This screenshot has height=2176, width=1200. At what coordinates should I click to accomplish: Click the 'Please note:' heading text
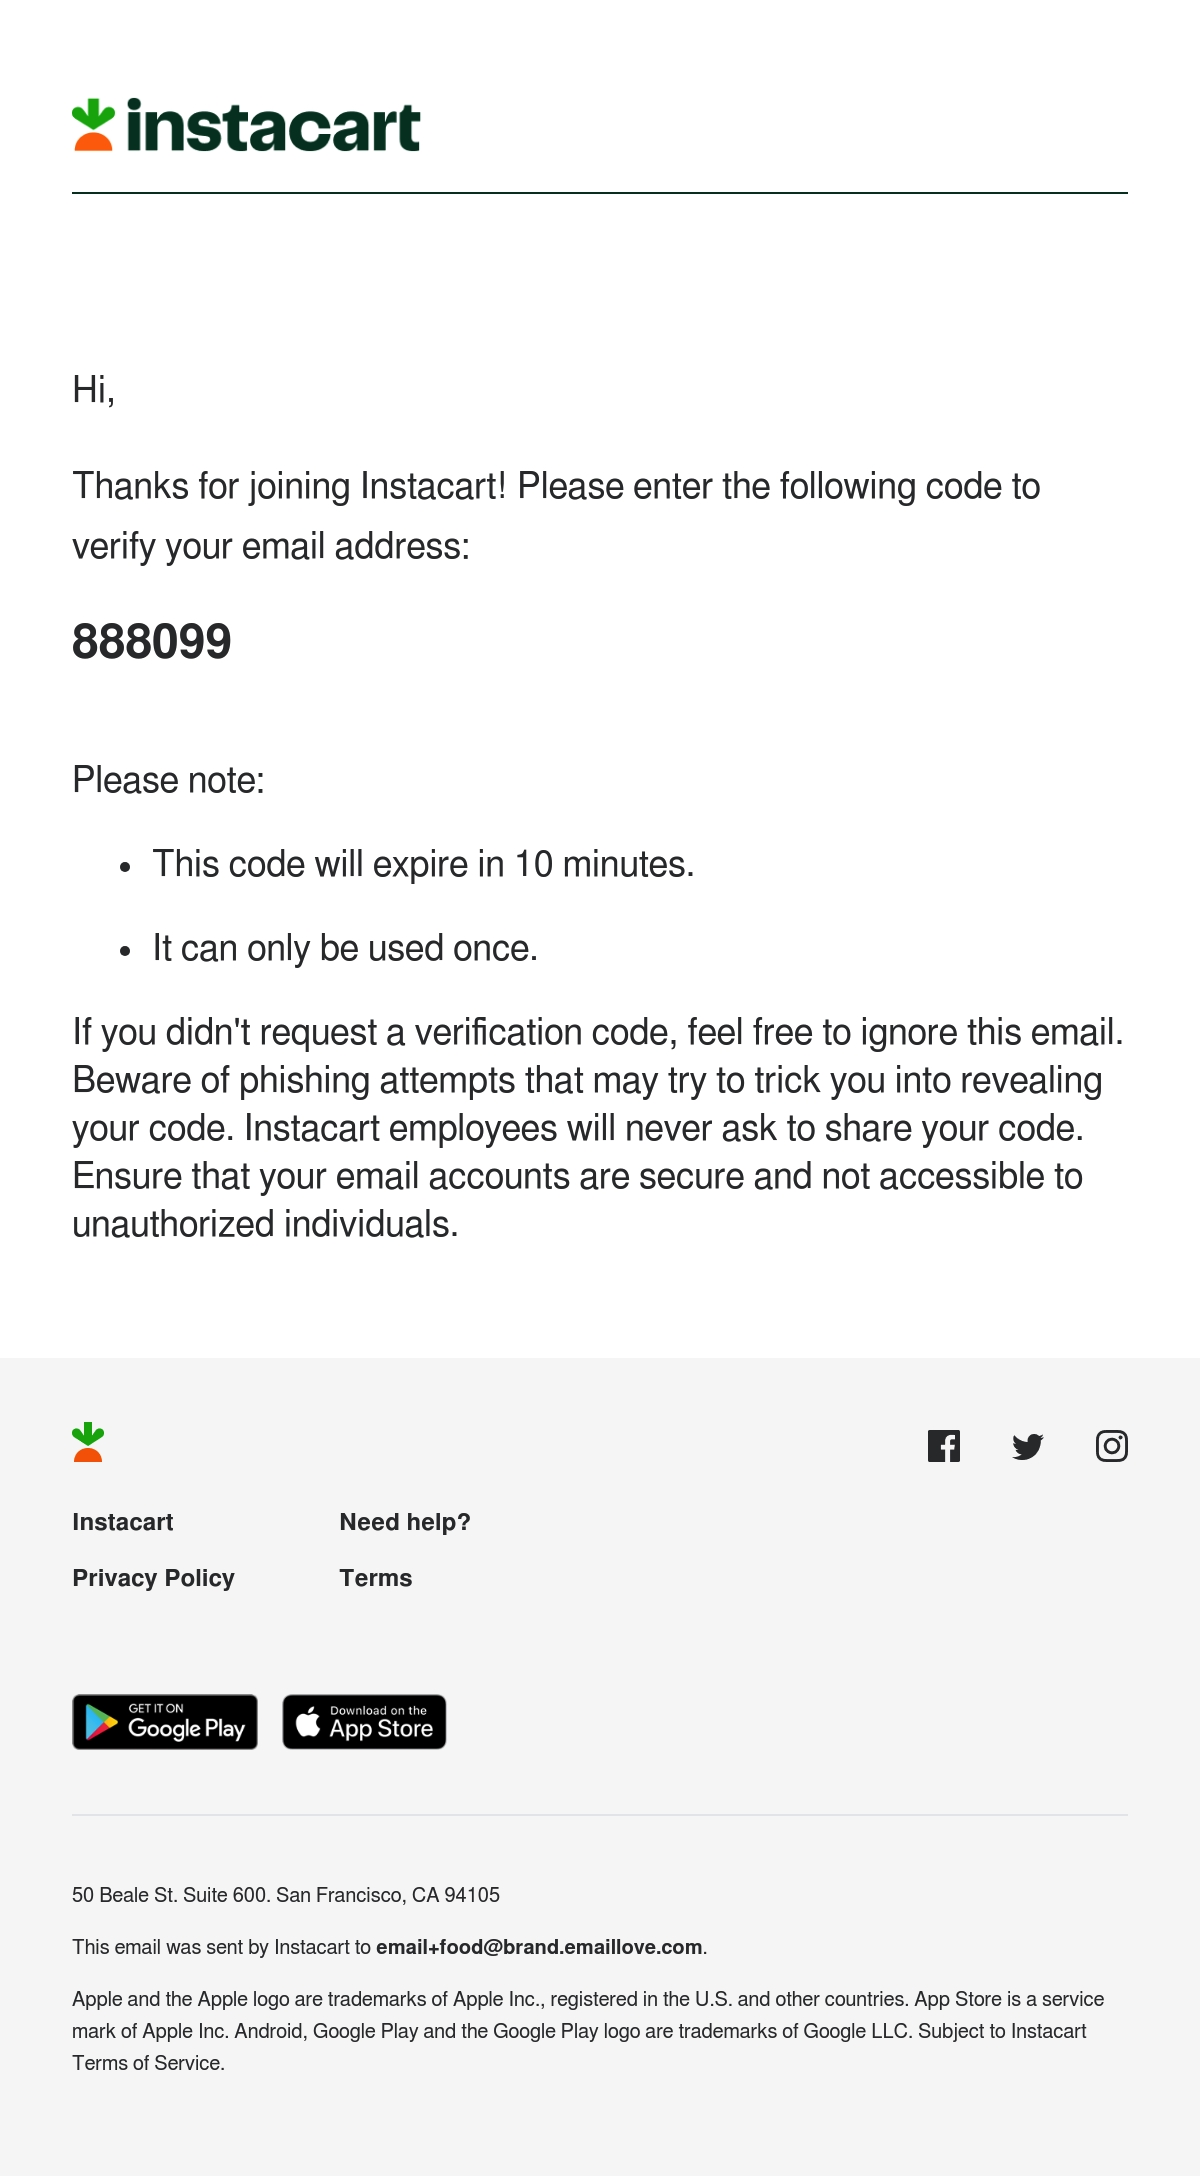point(169,780)
